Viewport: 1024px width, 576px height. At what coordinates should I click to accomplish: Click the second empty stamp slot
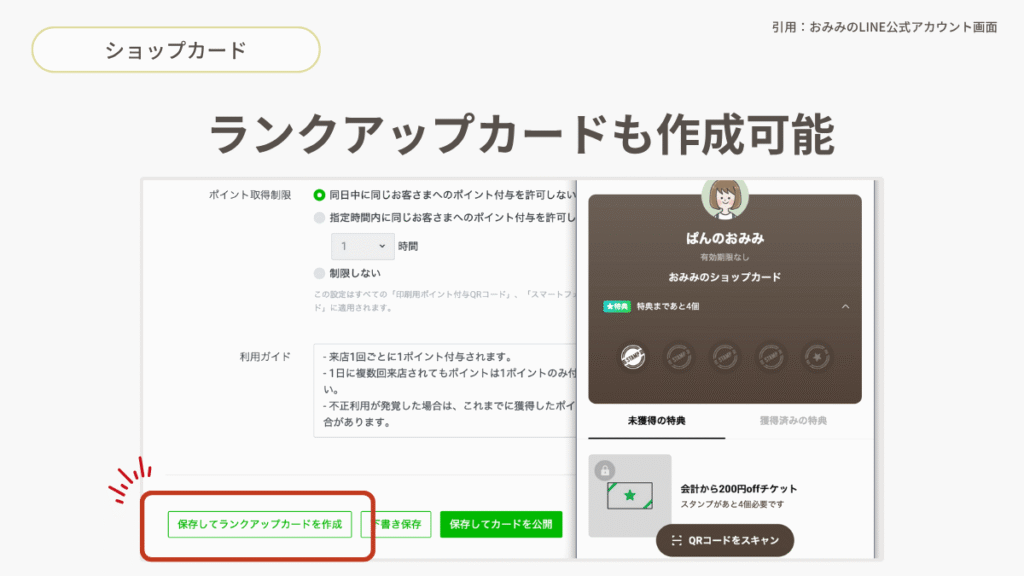[678, 355]
